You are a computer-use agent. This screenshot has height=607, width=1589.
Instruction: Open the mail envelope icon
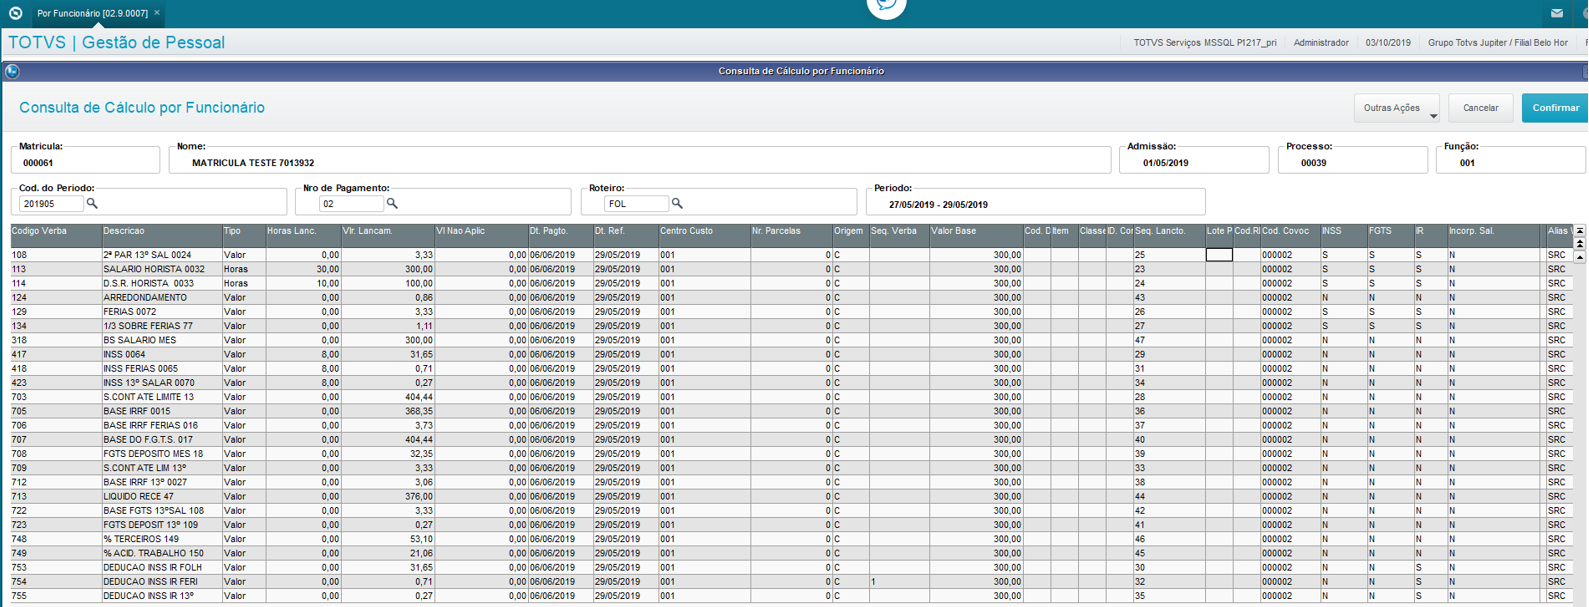[x=1557, y=13]
